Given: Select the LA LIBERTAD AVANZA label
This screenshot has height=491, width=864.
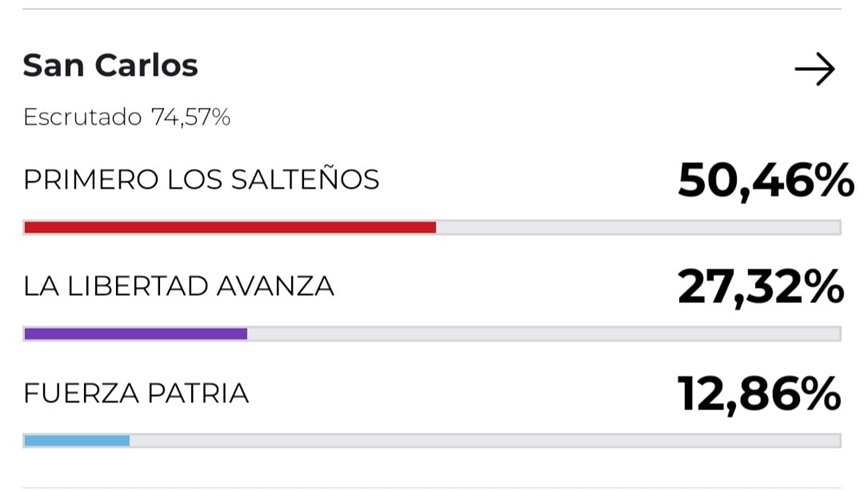Looking at the screenshot, I should [x=178, y=287].
